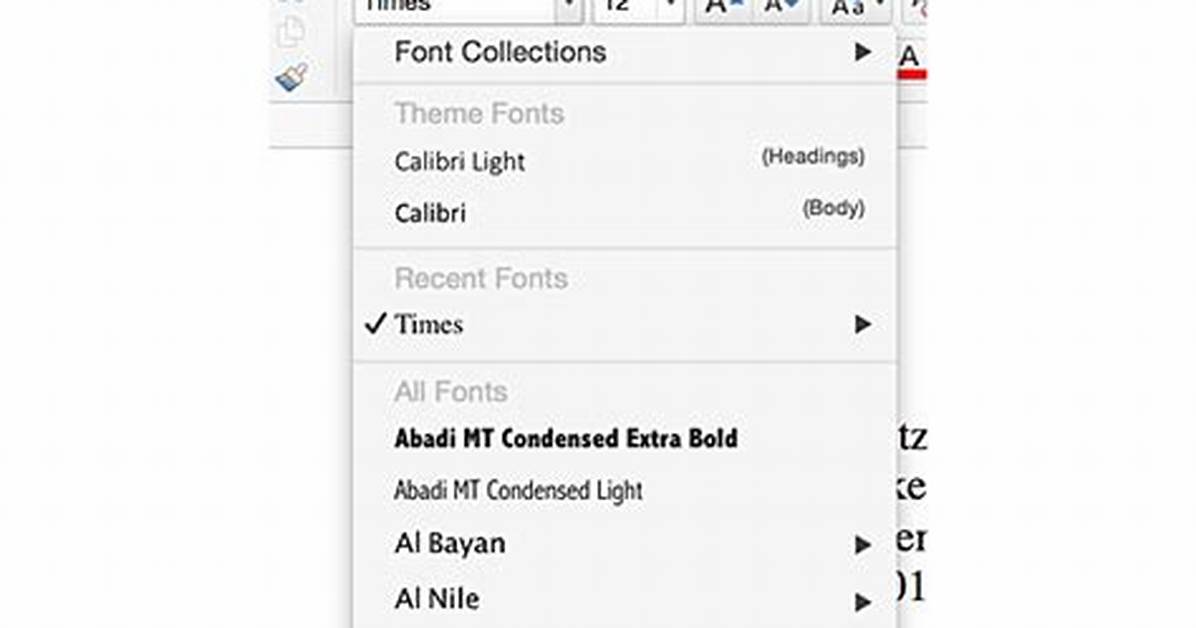Click the font size field showing 12
Viewport: 1196px width, 628px height.
627,9
